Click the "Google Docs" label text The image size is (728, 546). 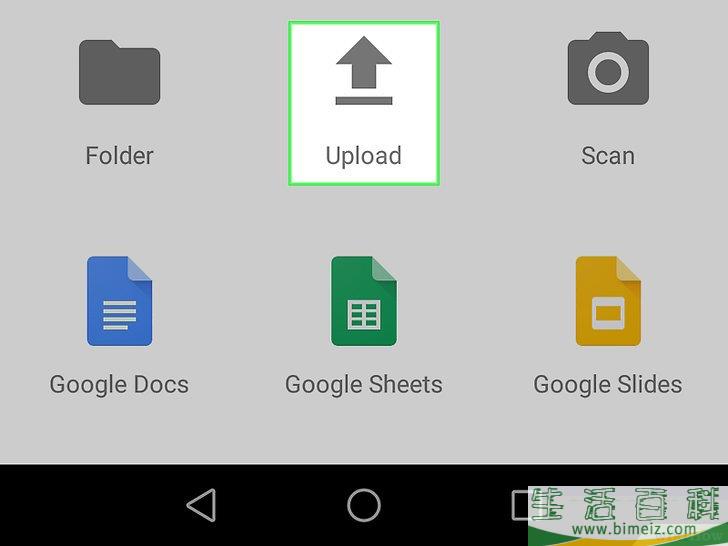click(119, 385)
